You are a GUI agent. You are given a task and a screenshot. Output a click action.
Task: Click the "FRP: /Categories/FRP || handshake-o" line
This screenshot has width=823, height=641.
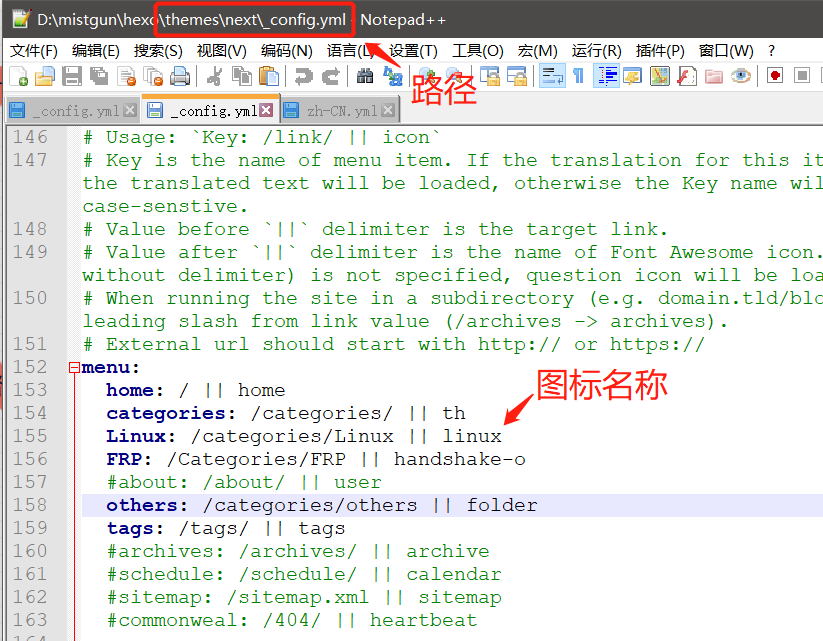point(315,459)
